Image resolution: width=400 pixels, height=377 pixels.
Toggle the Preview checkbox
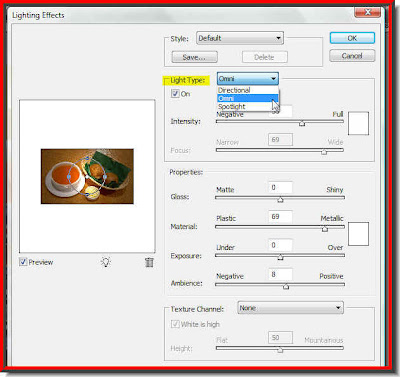(x=23, y=262)
